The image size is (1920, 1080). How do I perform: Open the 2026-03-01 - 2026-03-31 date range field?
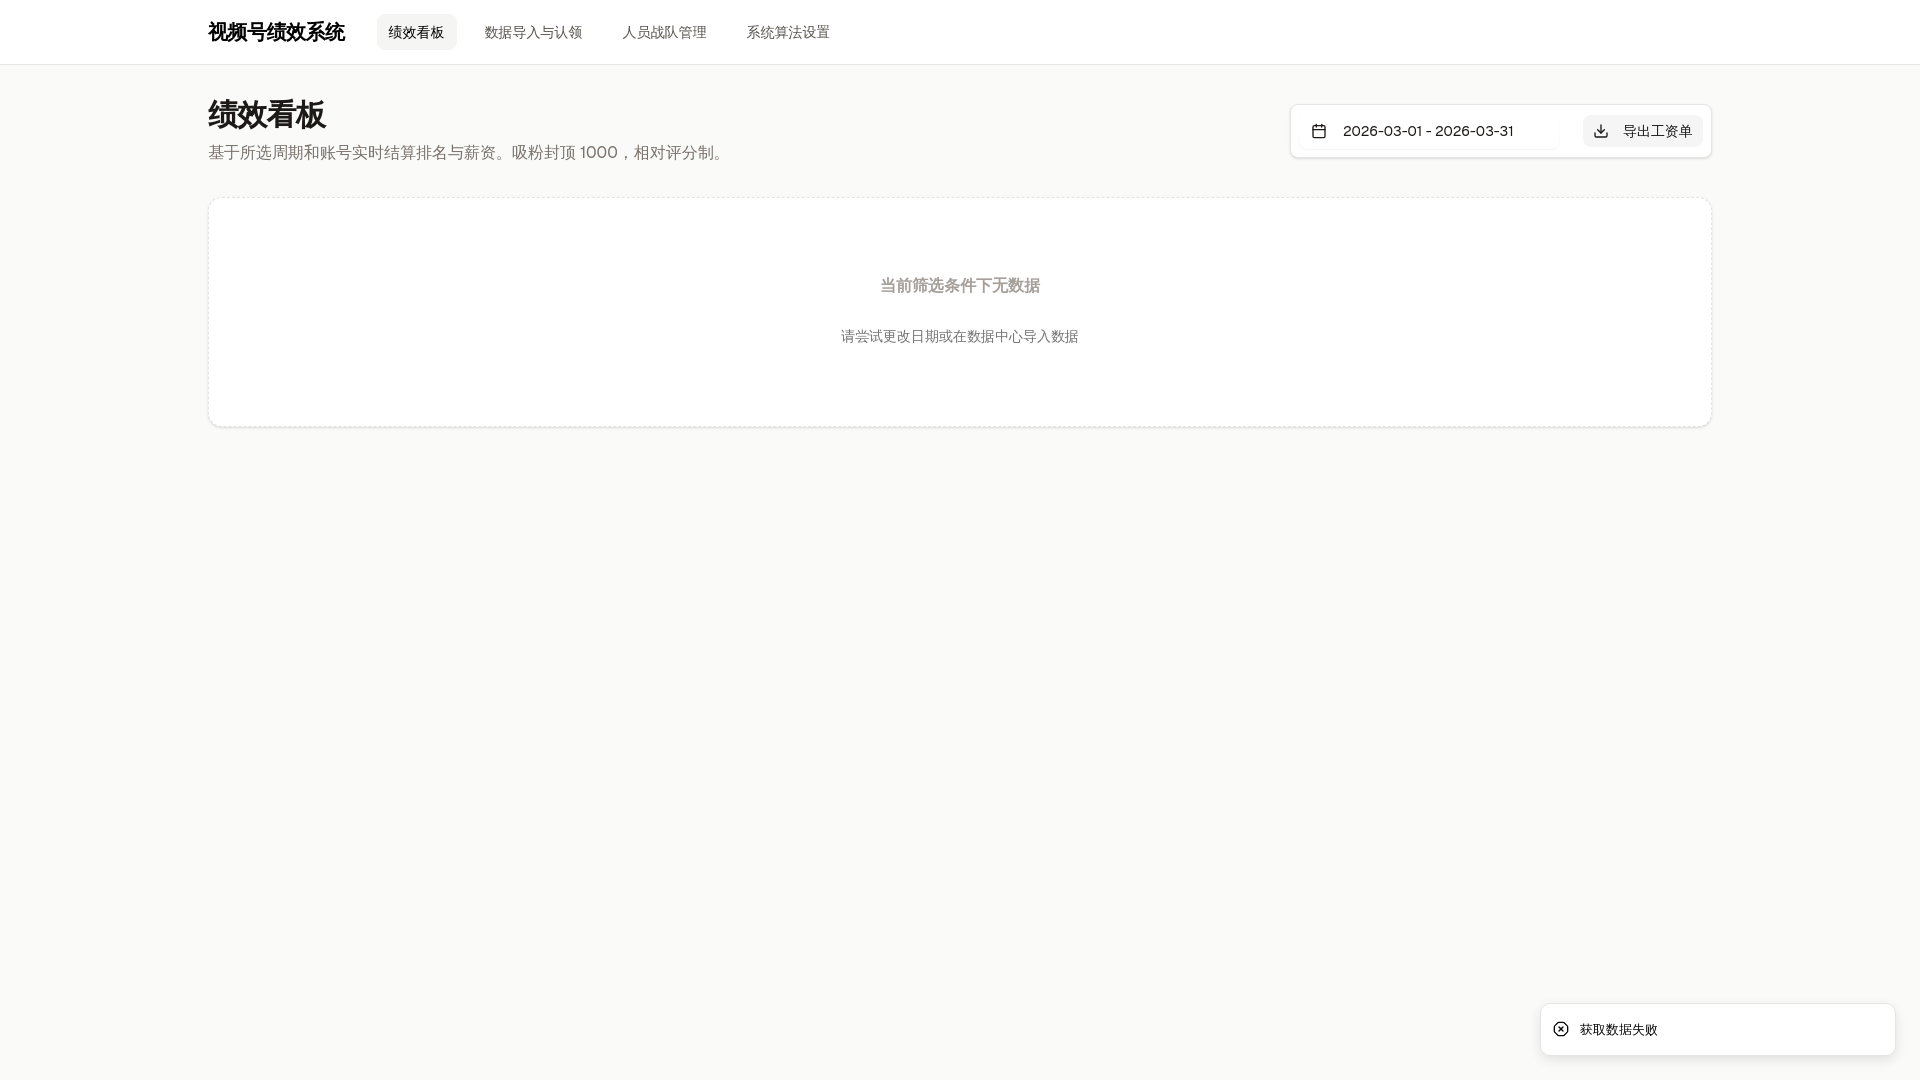(1430, 131)
